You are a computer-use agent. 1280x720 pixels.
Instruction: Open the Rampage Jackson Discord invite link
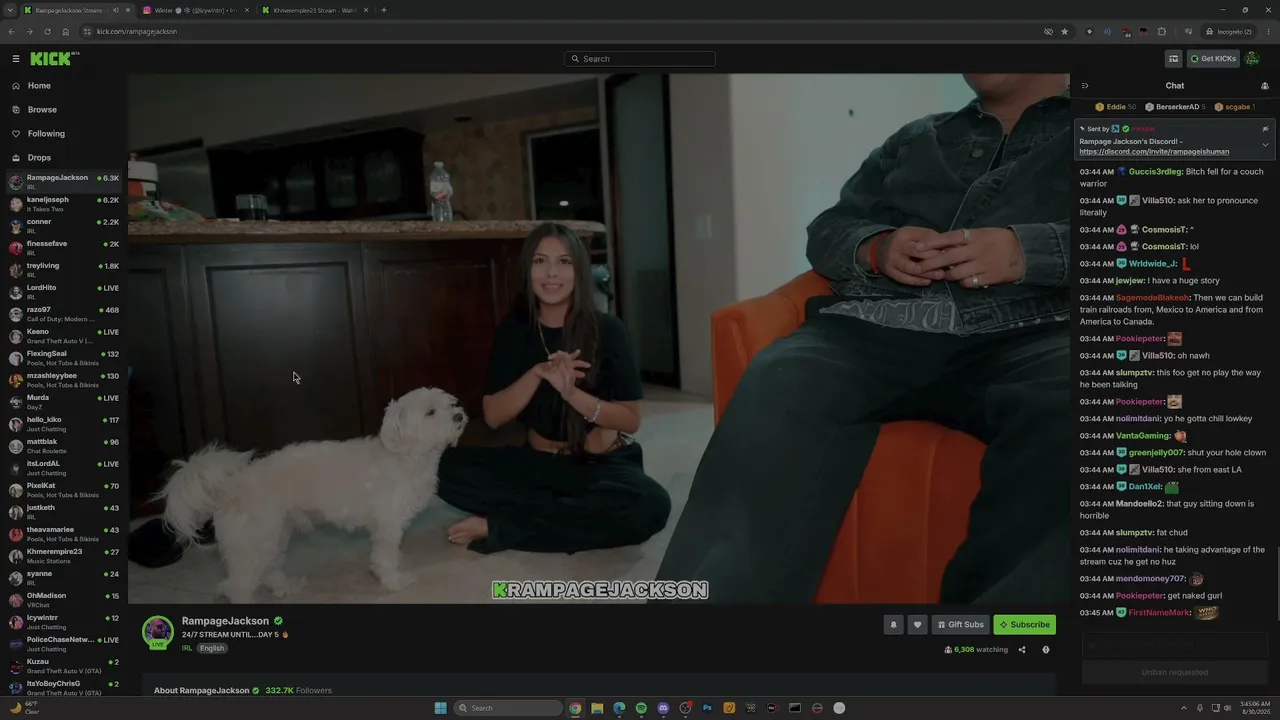click(1154, 152)
